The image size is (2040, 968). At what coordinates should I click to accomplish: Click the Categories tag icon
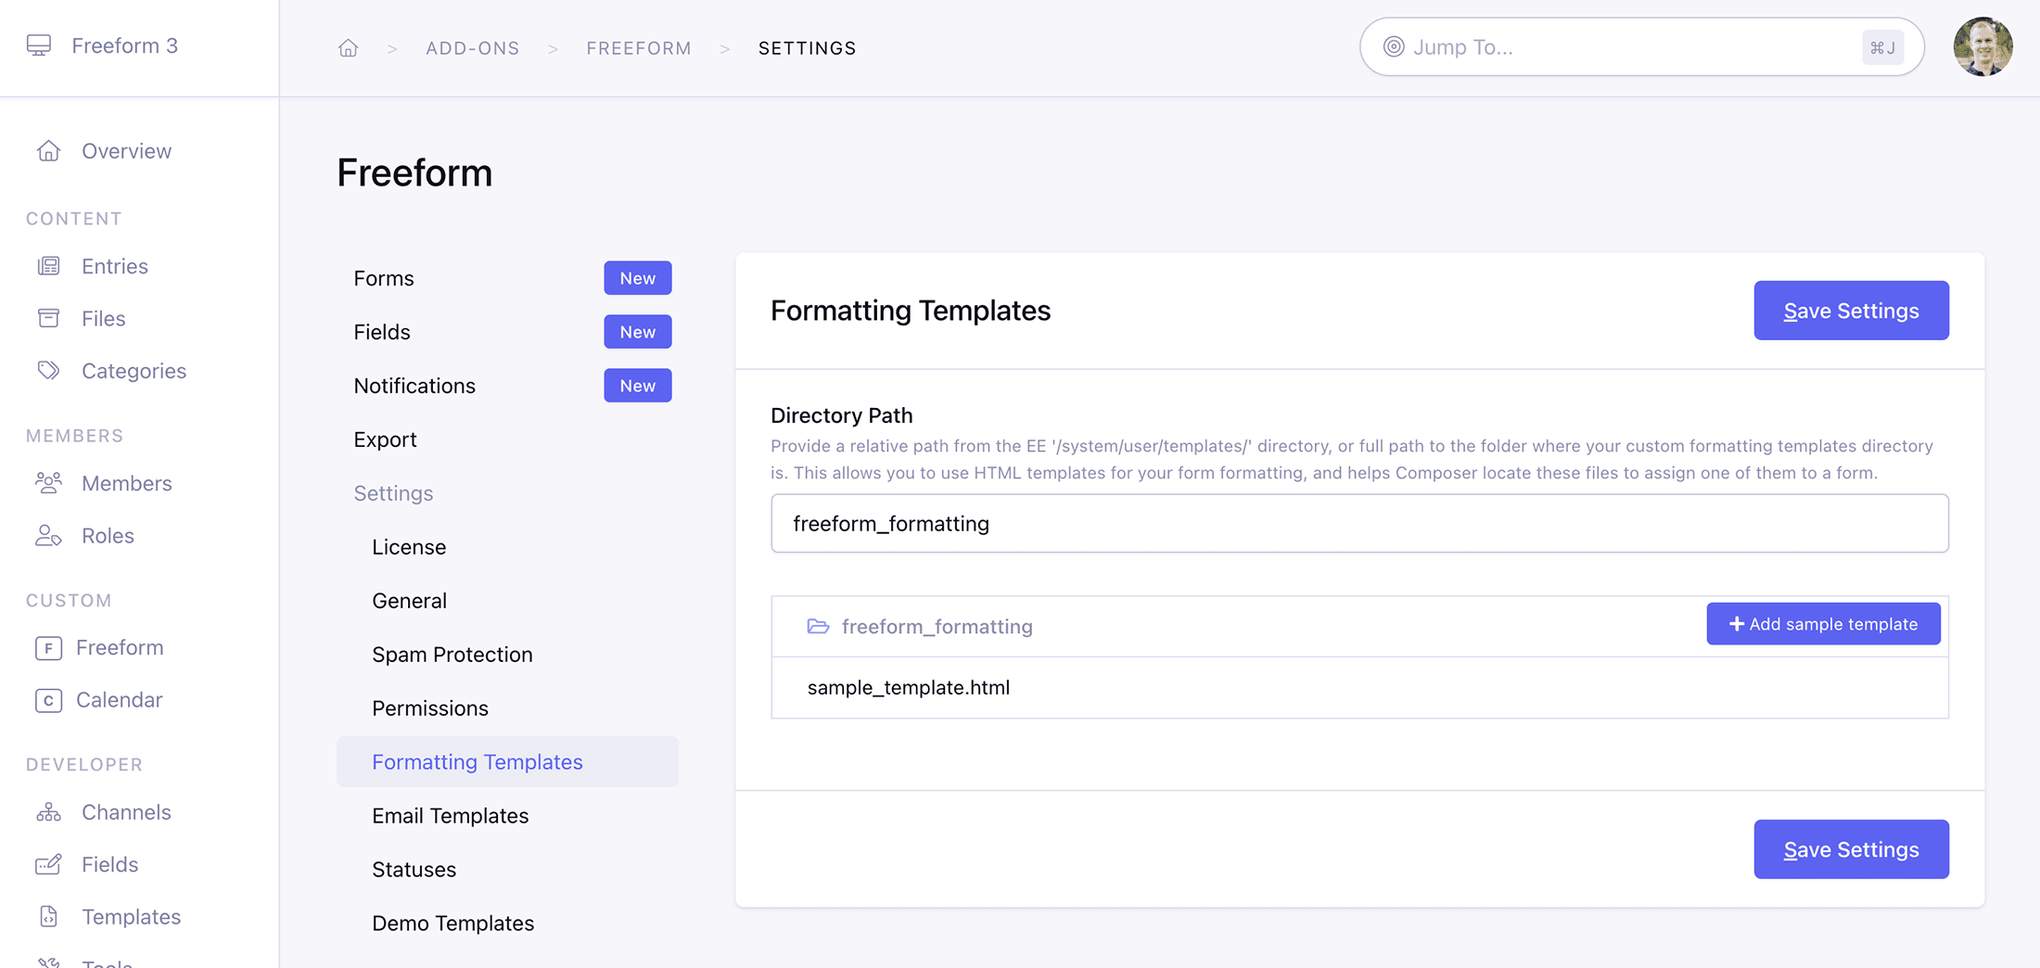48,370
